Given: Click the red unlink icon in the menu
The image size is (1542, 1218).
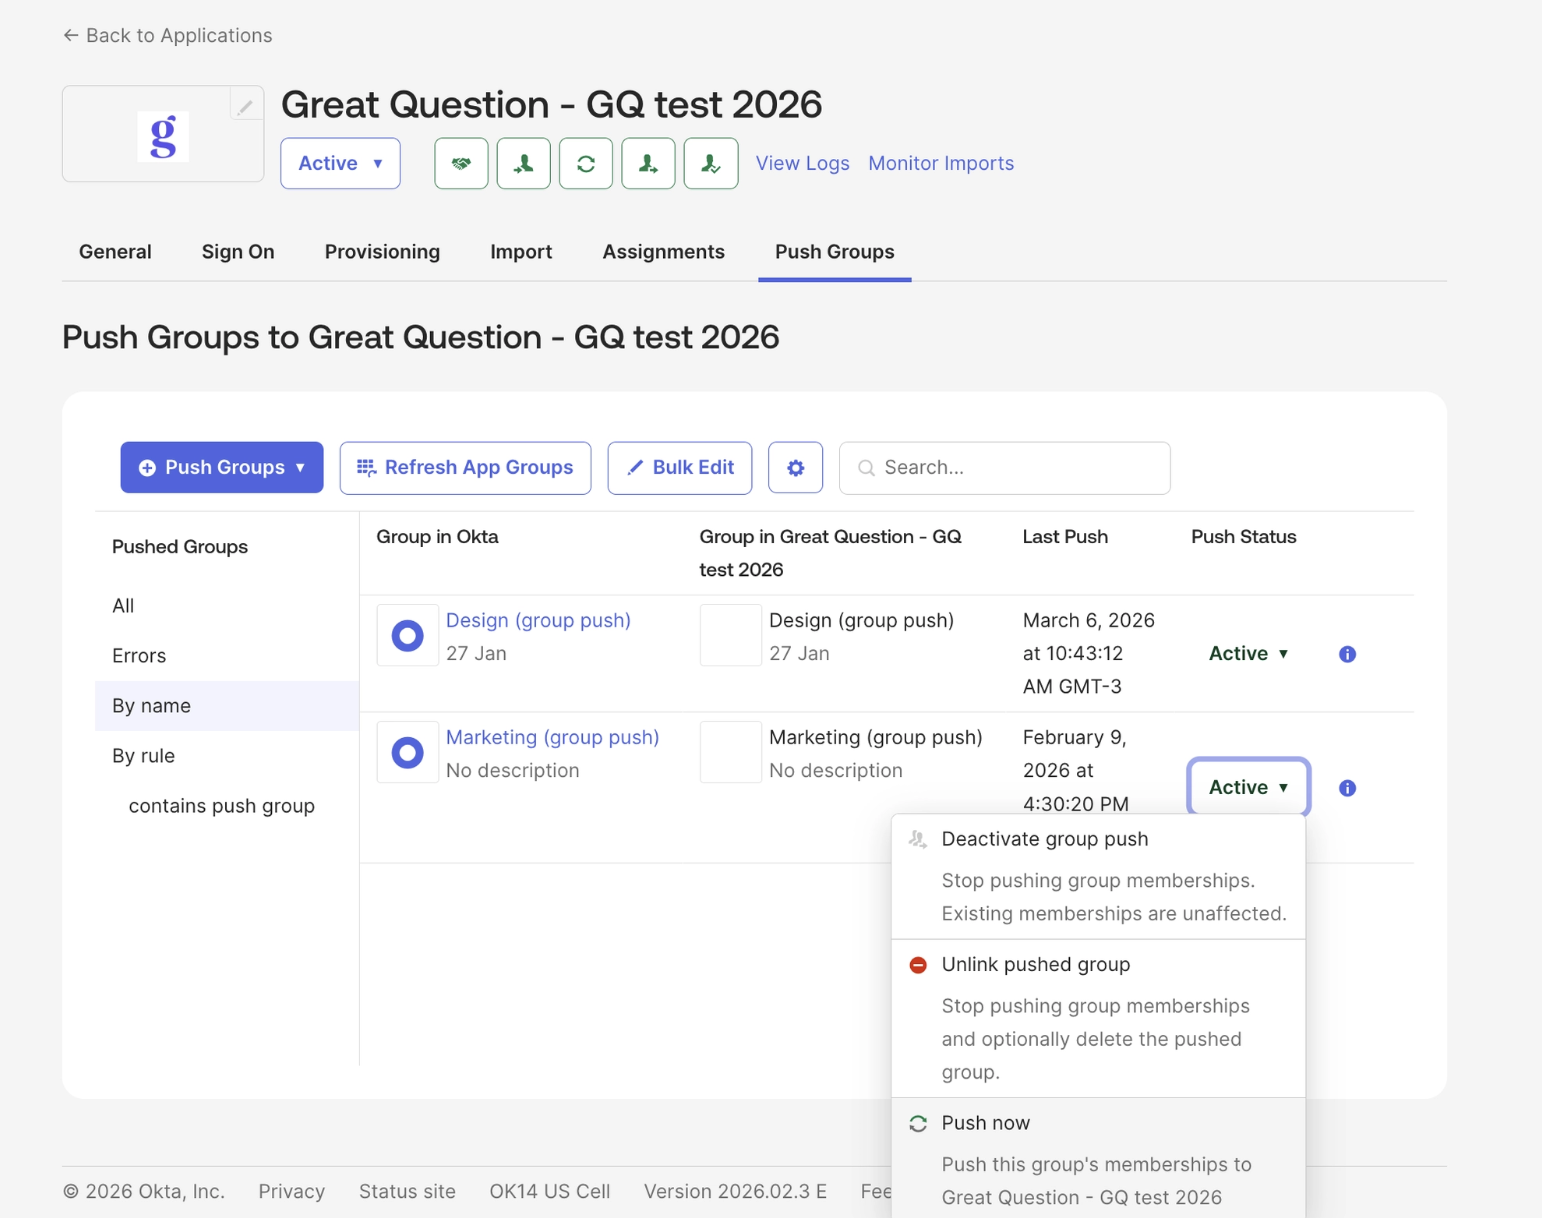Looking at the screenshot, I should 918,965.
